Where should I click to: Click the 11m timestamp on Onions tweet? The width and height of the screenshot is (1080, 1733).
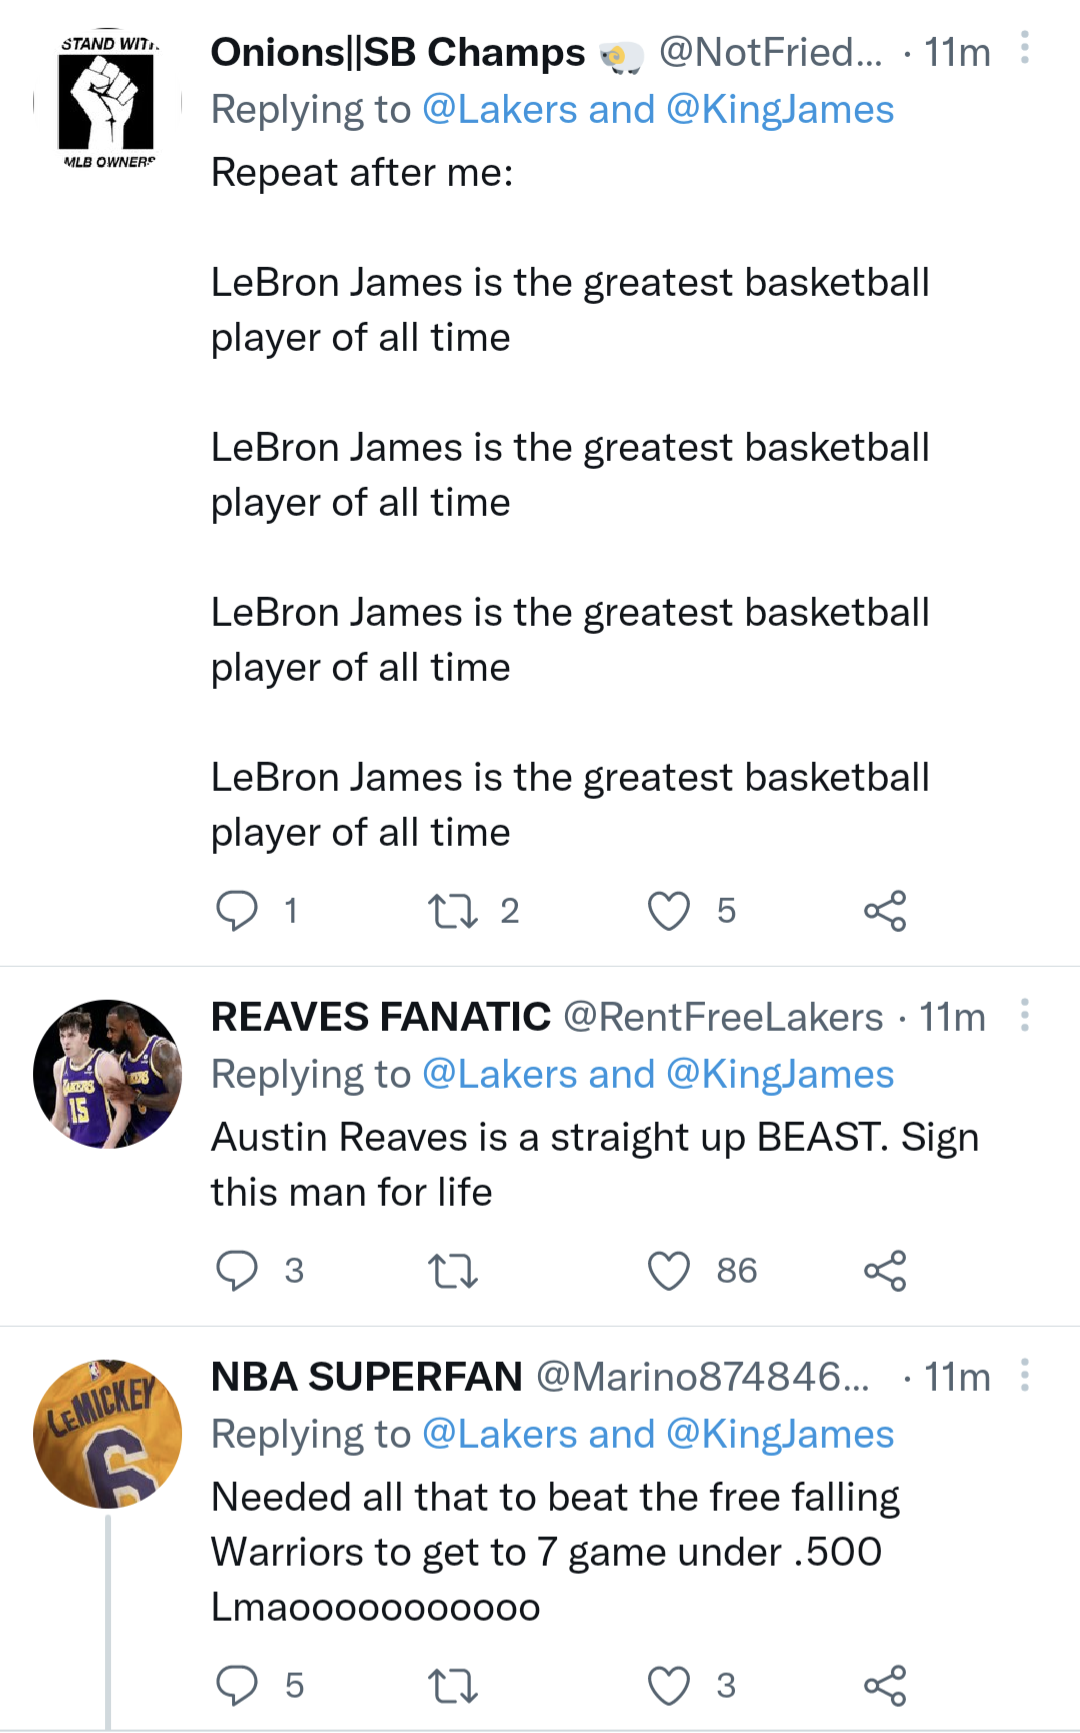(955, 51)
